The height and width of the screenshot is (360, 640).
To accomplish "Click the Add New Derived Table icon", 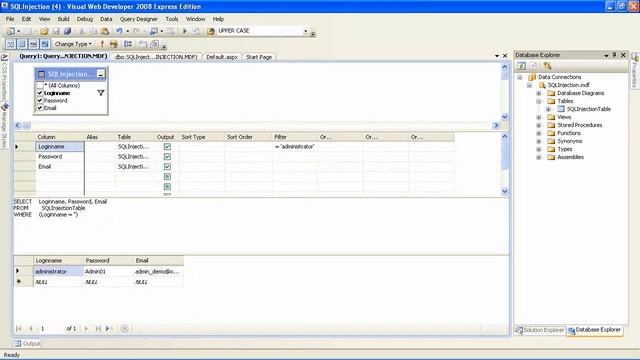I will pos(154,44).
